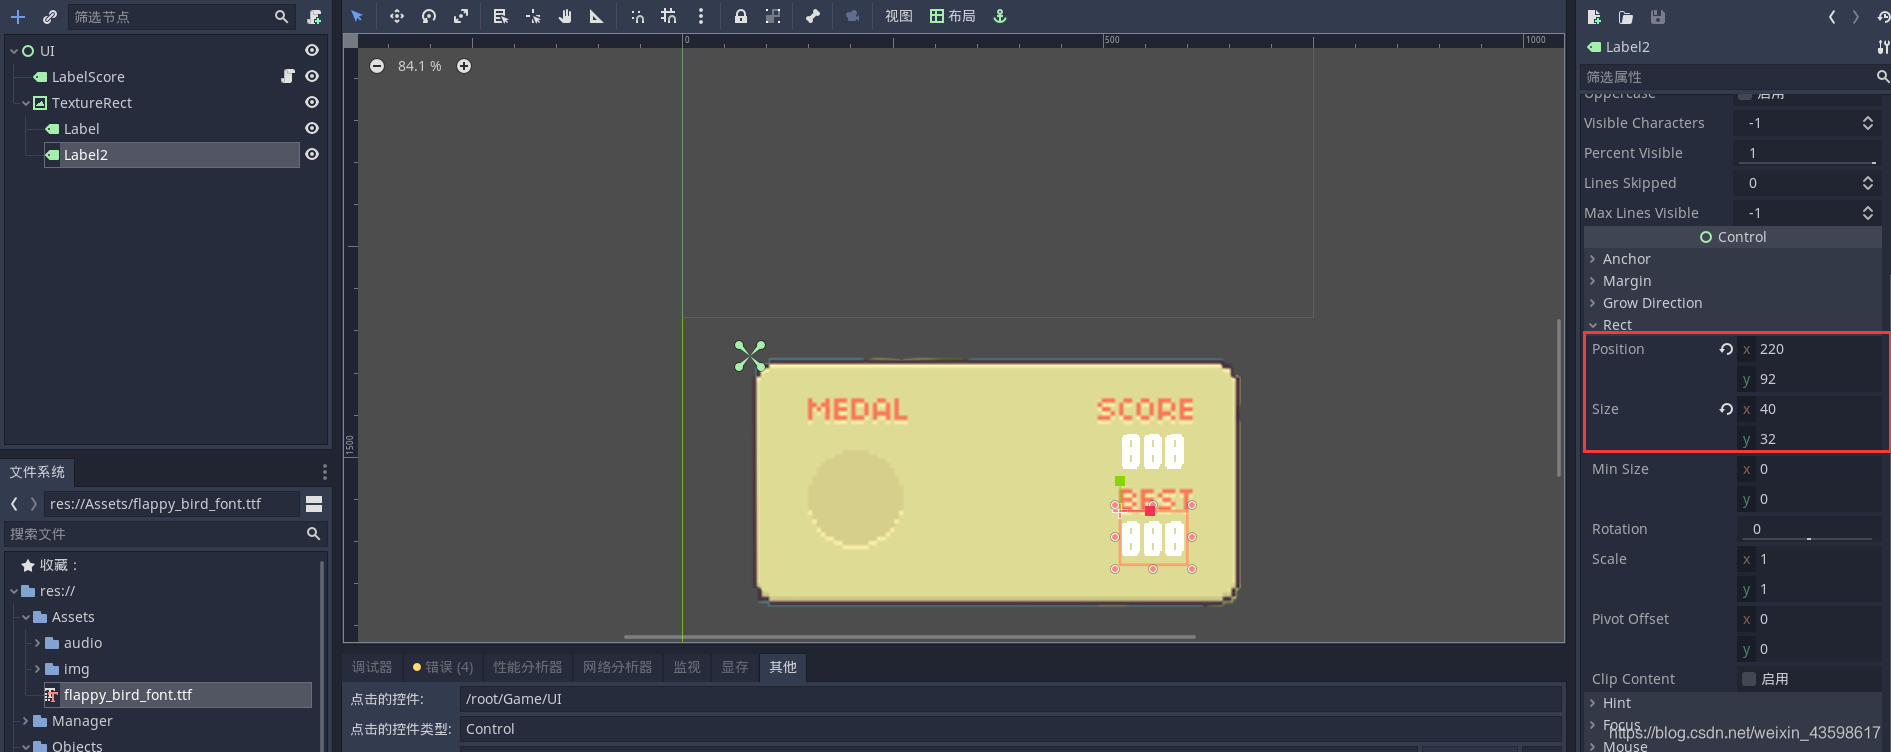The height and width of the screenshot is (752, 1891).
Task: Adjust the Percent Visible slider
Action: point(1808,162)
